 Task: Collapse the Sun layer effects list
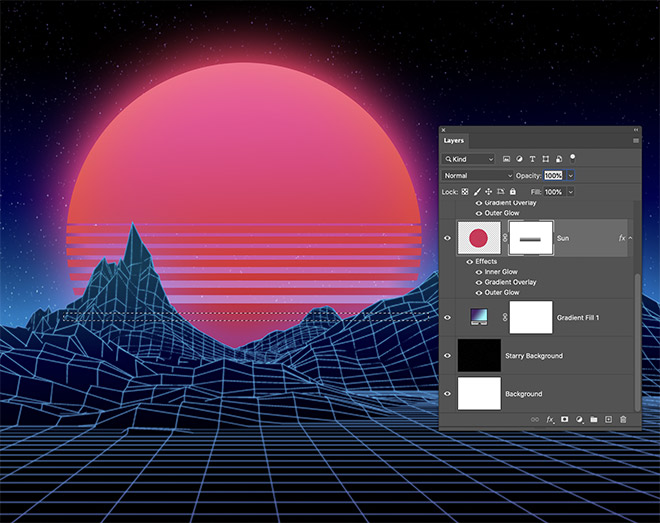point(630,238)
